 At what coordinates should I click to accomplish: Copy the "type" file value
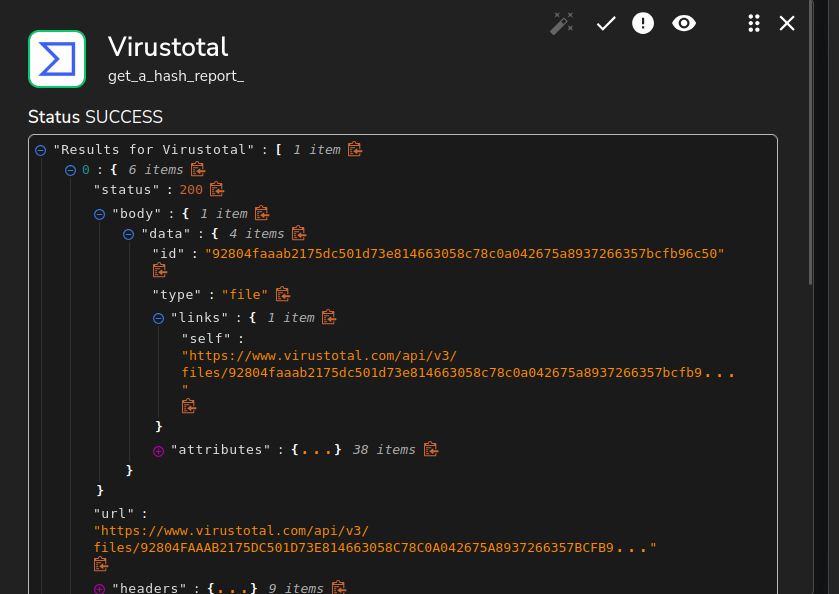(x=283, y=294)
